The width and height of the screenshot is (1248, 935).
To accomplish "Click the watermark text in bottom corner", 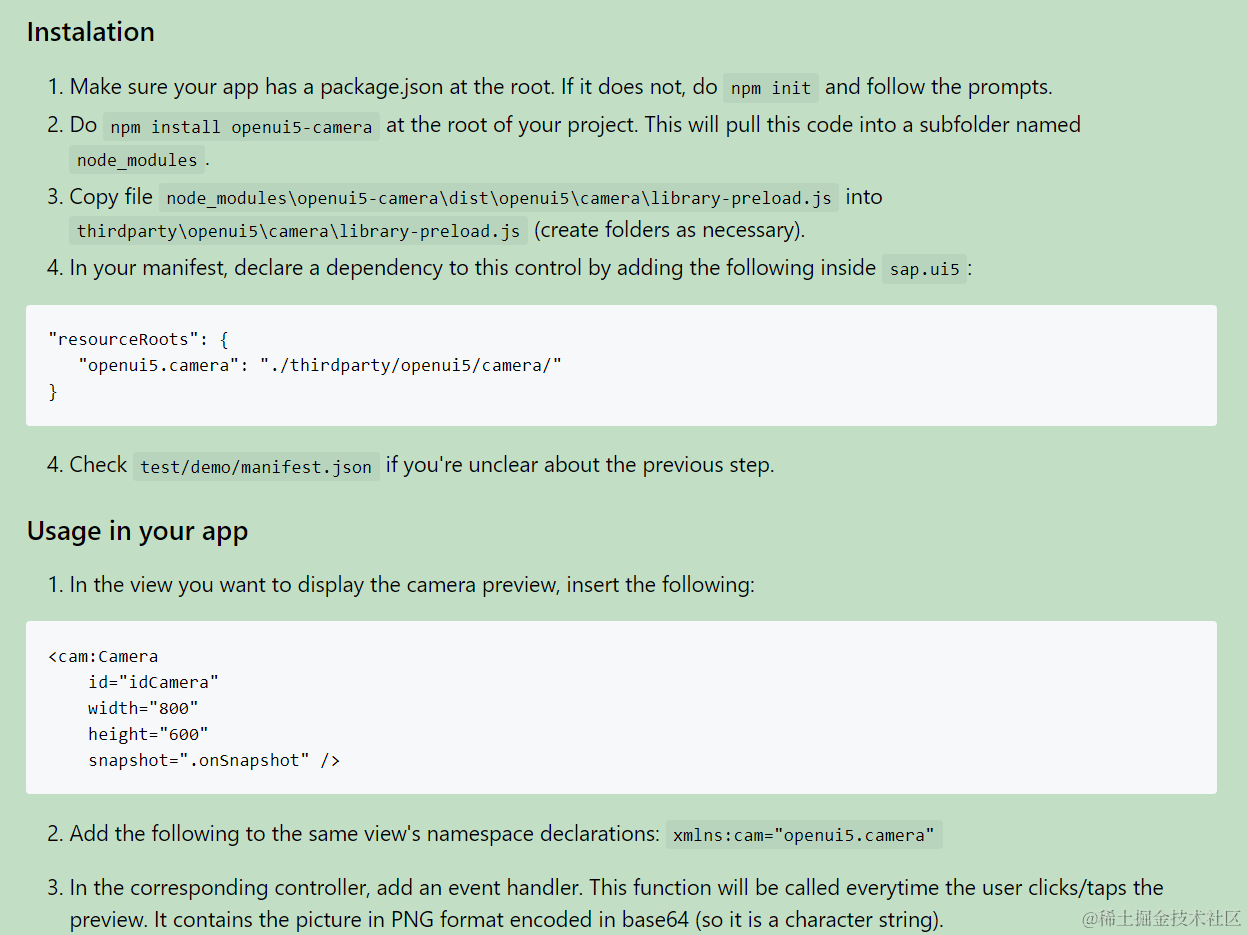I will coord(1161,917).
